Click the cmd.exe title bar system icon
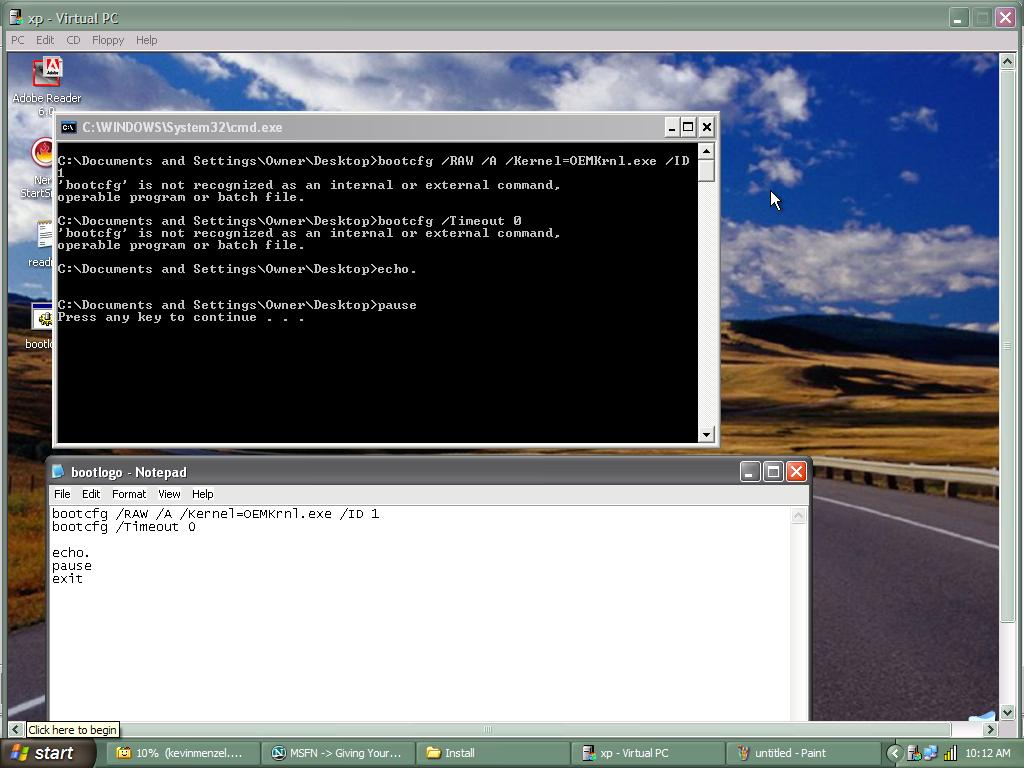The image size is (1024, 768). coord(68,127)
